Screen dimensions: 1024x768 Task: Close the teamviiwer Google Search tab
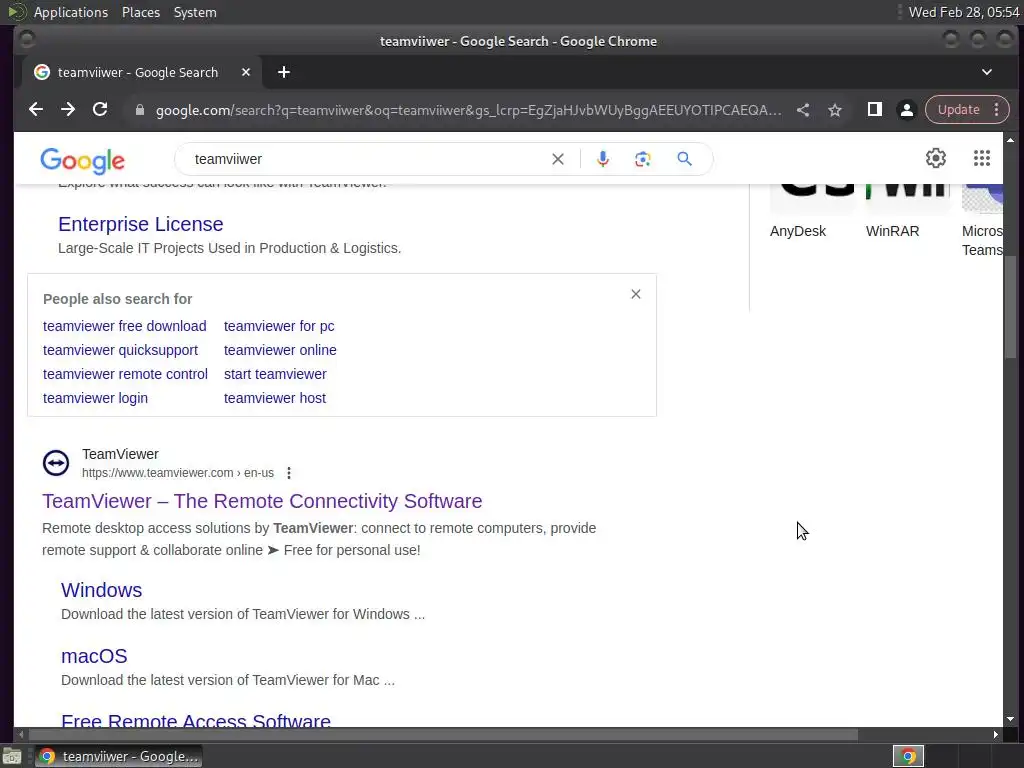(x=246, y=72)
